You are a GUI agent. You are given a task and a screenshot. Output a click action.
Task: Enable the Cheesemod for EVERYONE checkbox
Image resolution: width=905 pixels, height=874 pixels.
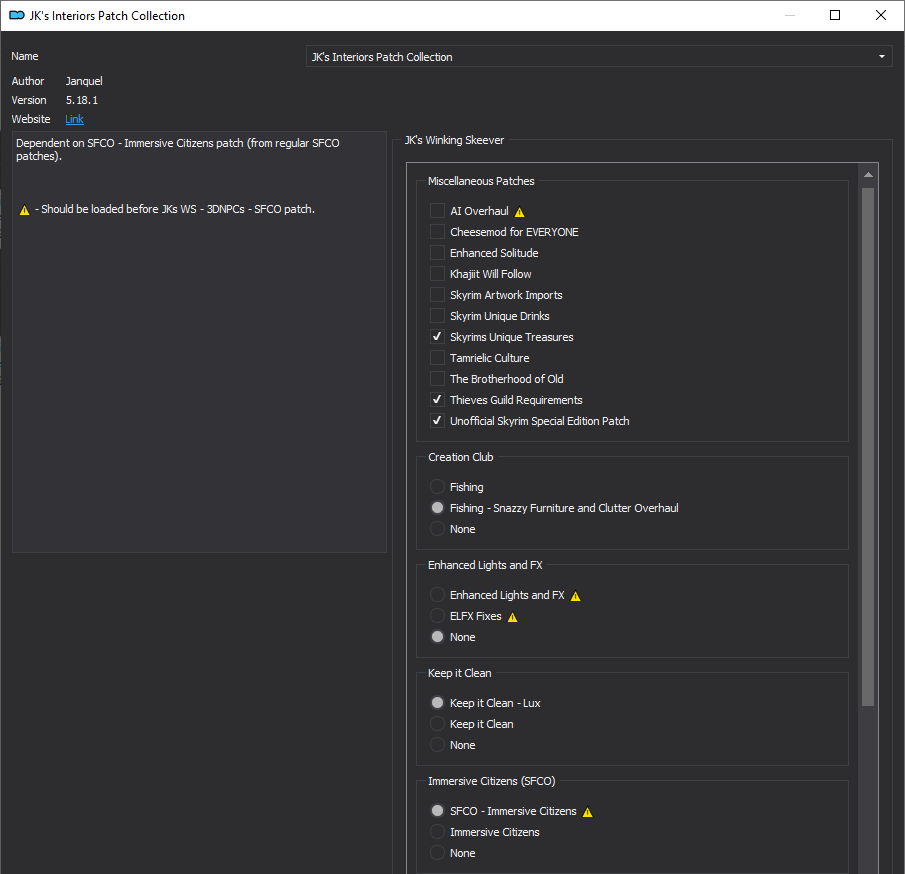click(437, 231)
